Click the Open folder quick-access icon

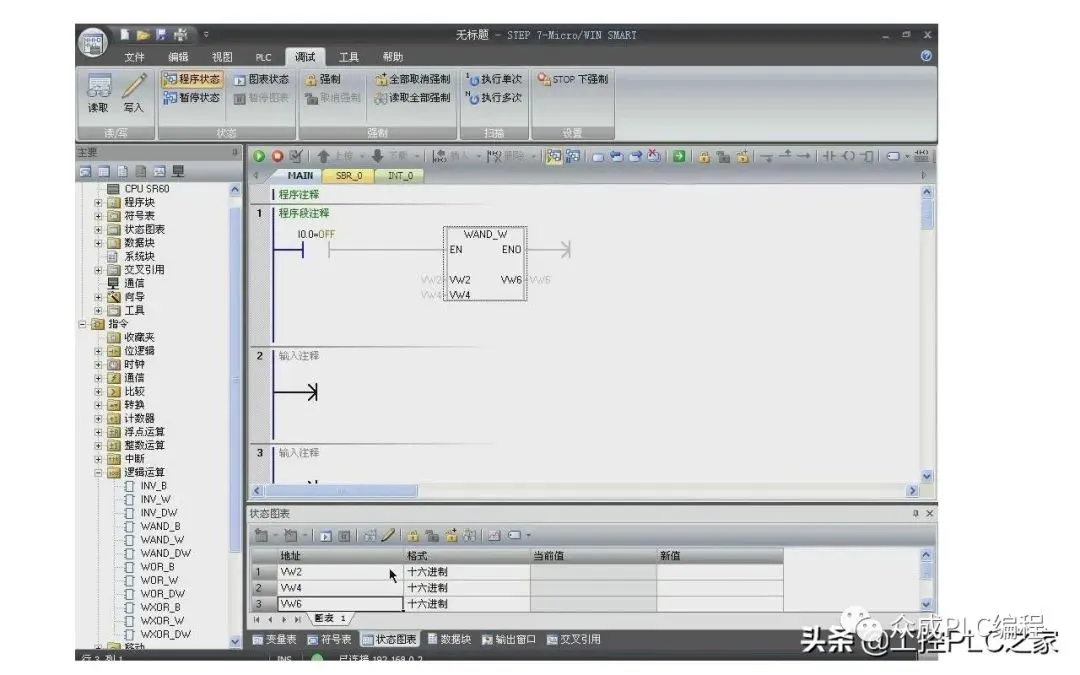[143, 34]
